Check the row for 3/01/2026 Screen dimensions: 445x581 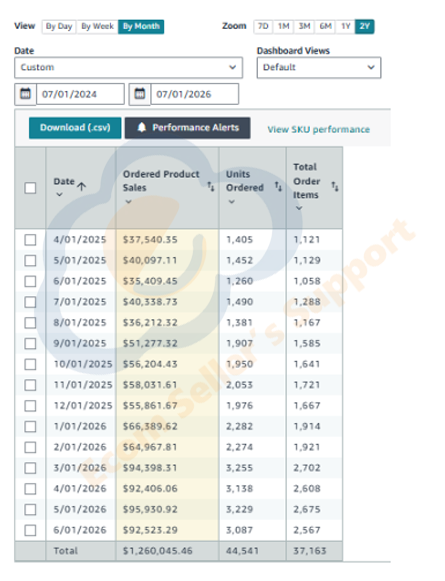pos(30,468)
